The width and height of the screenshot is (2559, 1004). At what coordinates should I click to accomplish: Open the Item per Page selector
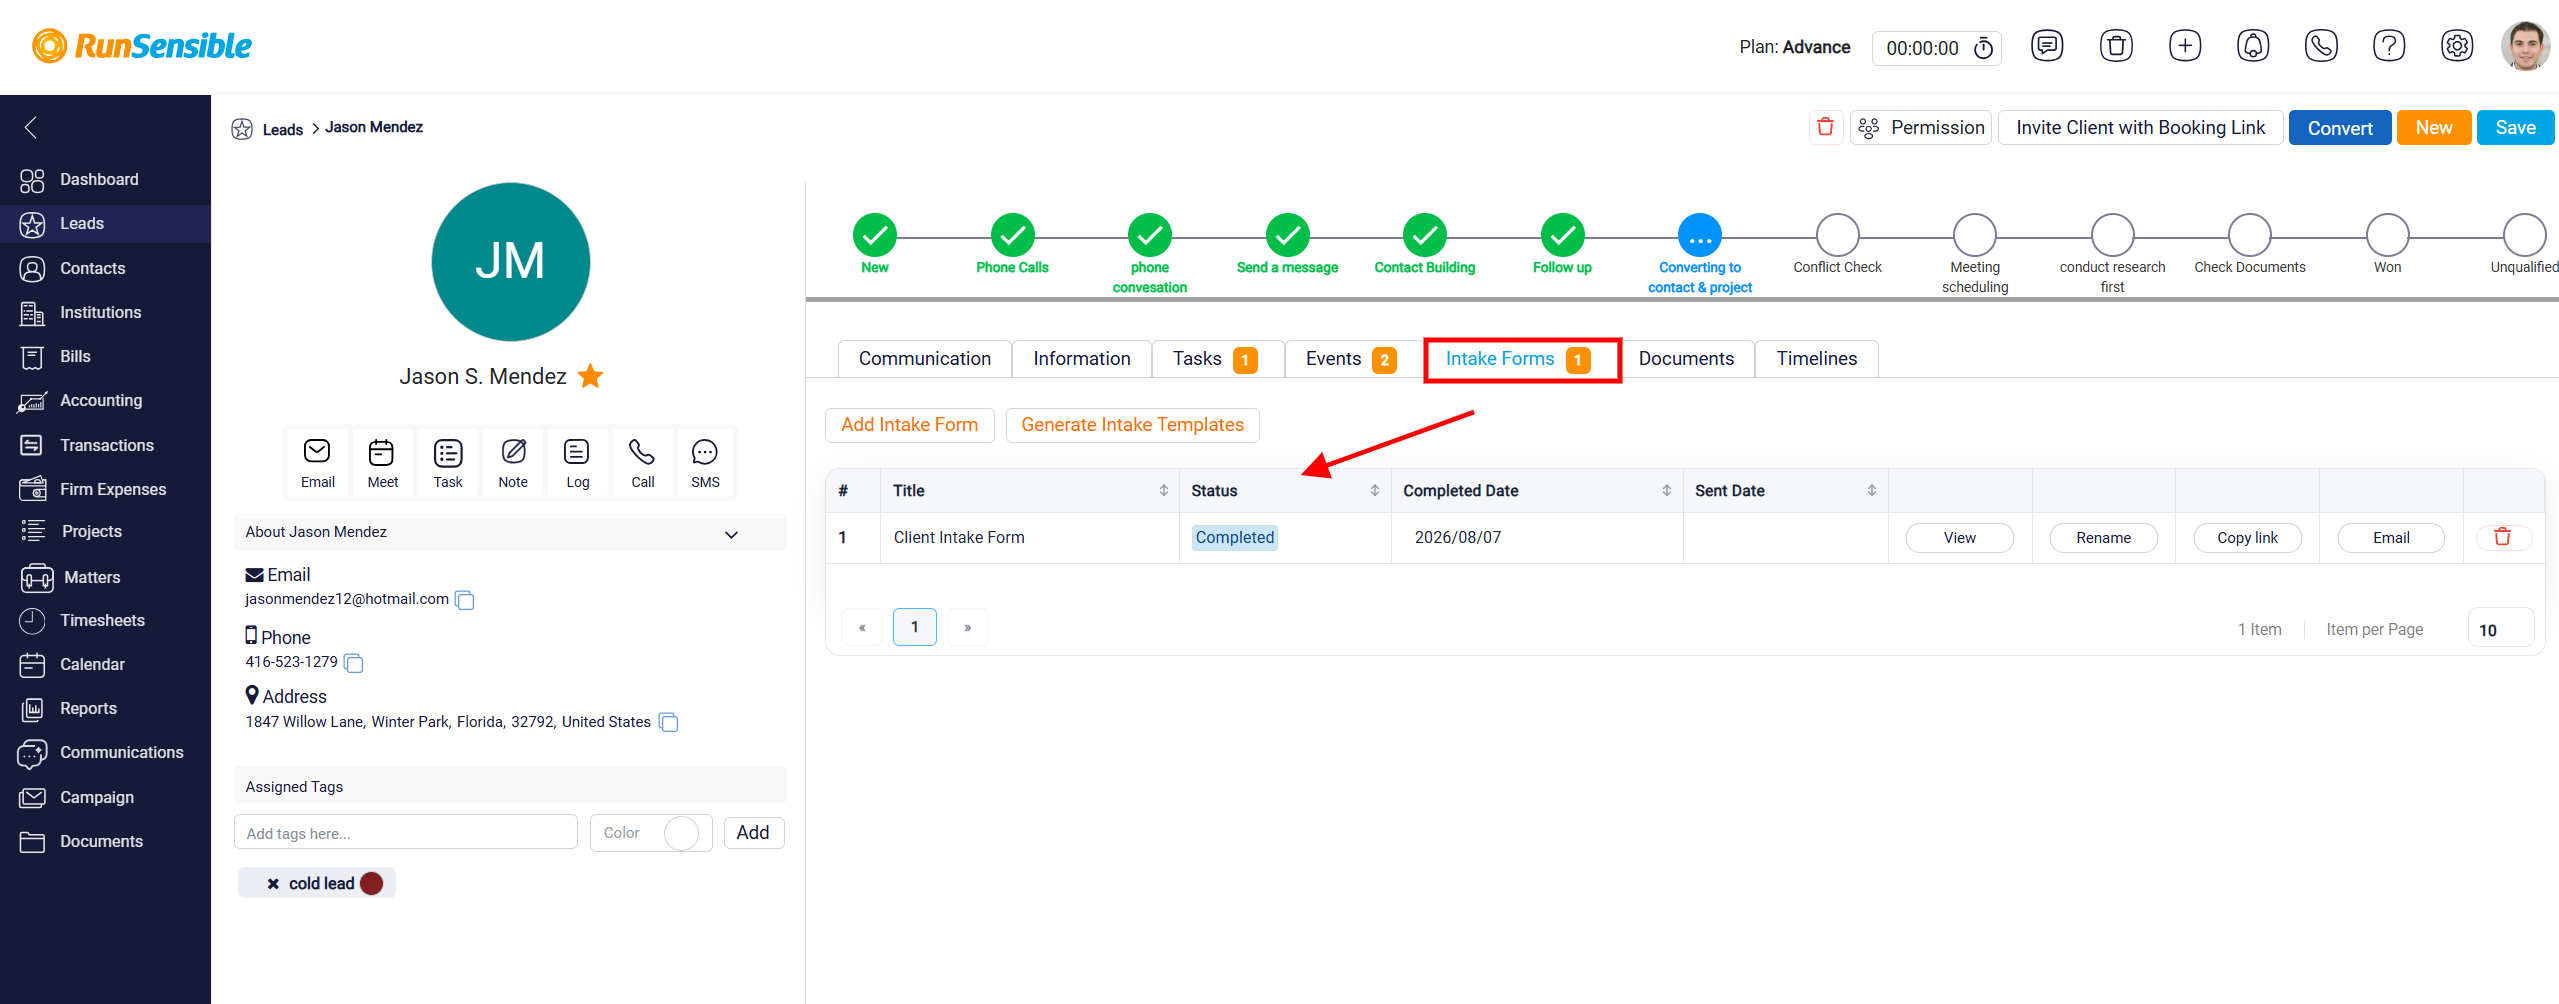(x=2500, y=629)
